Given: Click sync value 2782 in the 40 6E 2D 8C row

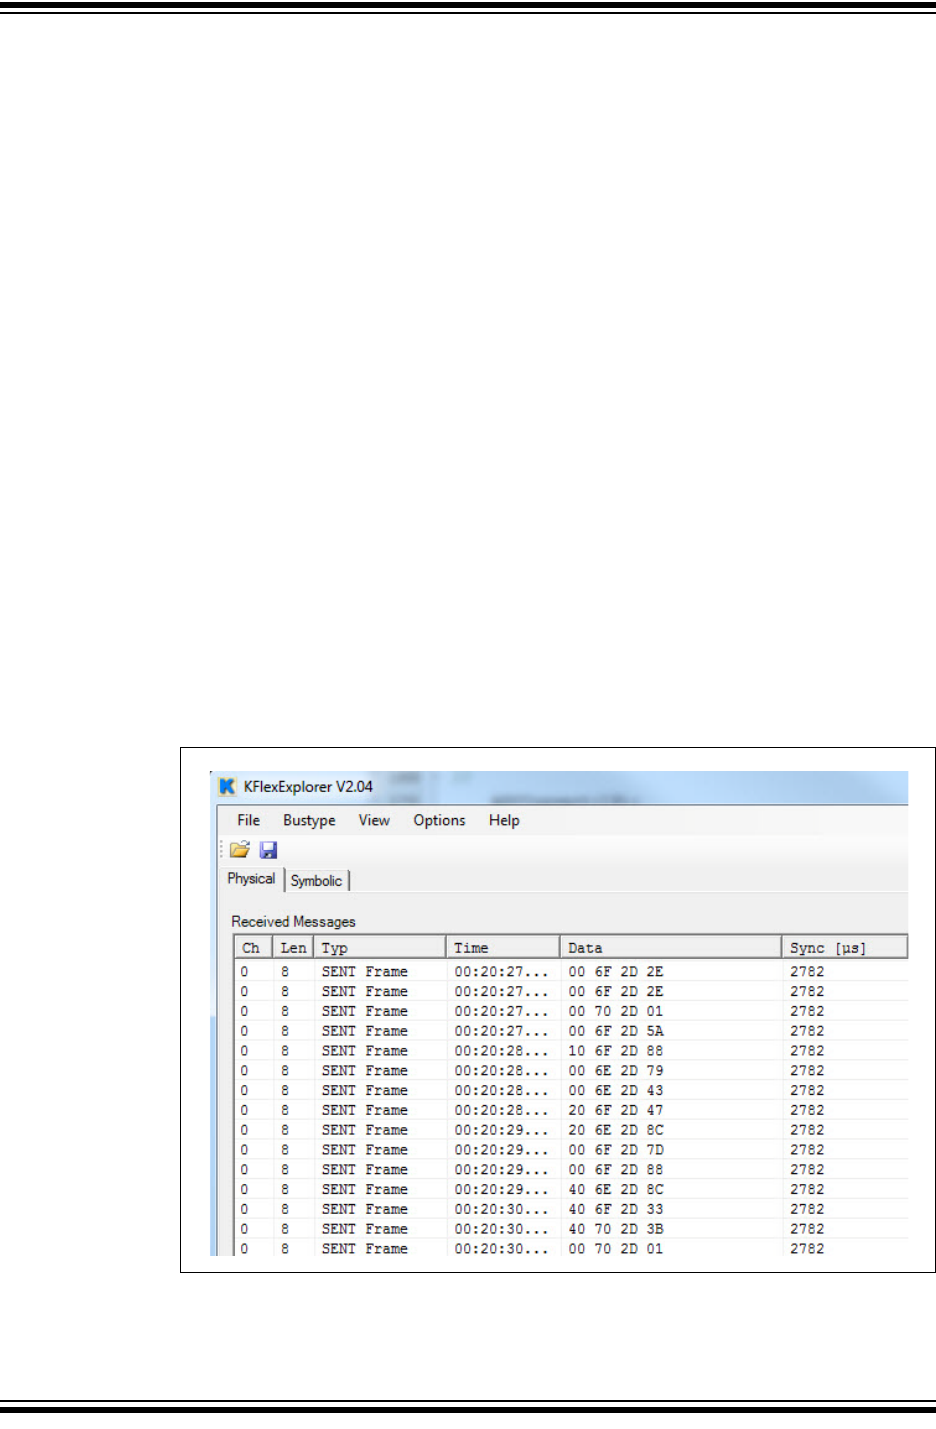Looking at the screenshot, I should tap(807, 1189).
